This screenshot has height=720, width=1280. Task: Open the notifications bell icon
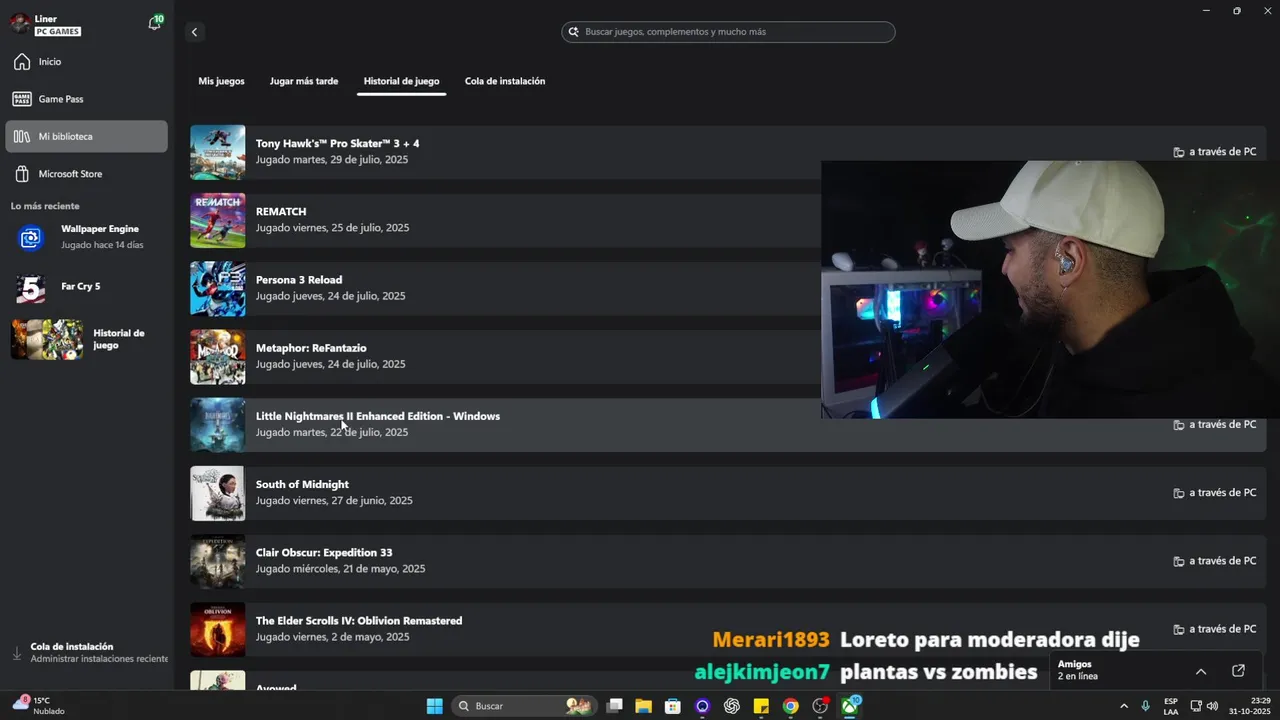[154, 23]
